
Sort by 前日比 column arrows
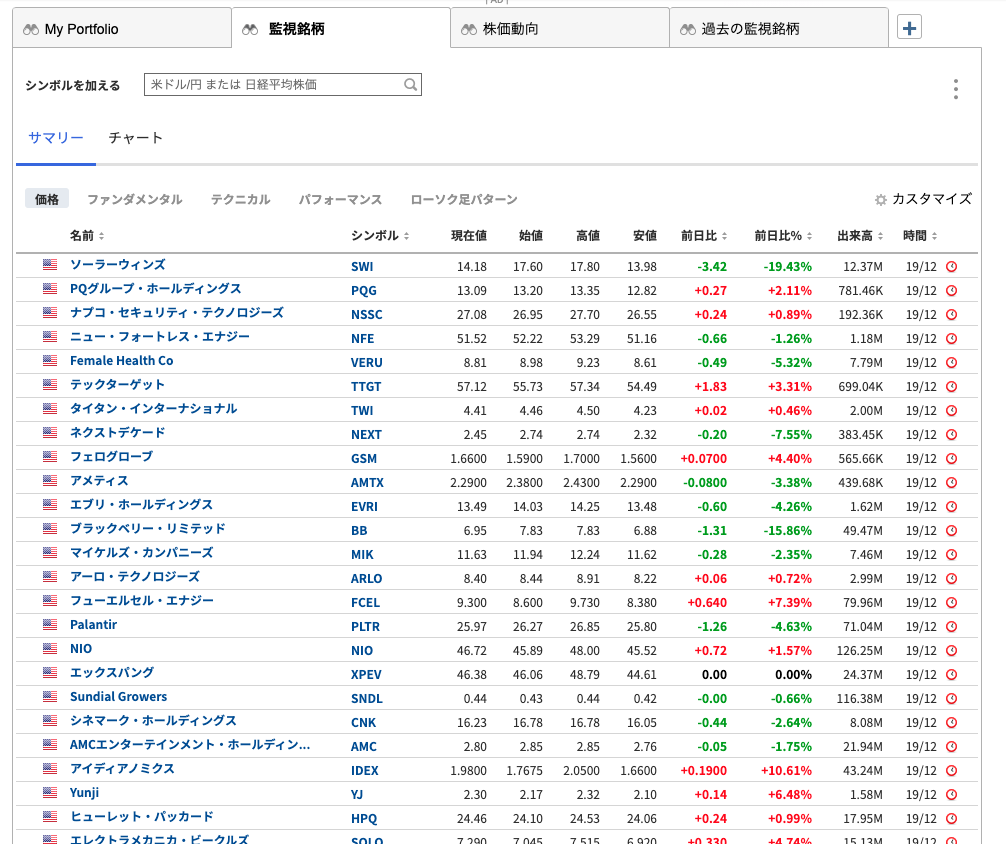click(724, 236)
